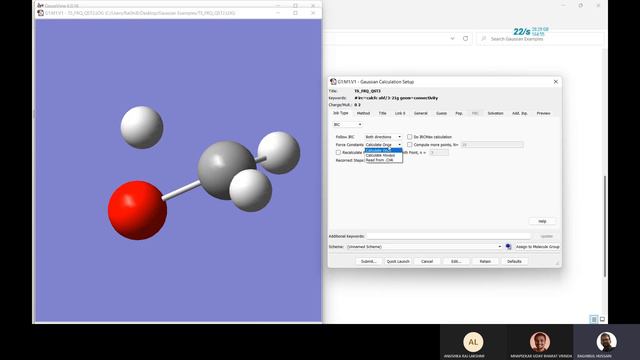Click the N= points input field

pyautogui.click(x=492, y=144)
